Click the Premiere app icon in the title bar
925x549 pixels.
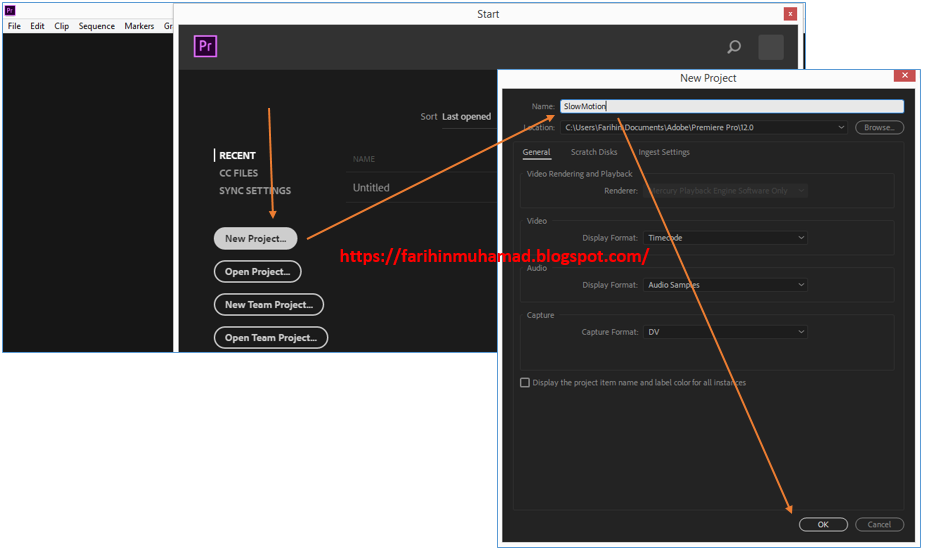(x=9, y=10)
